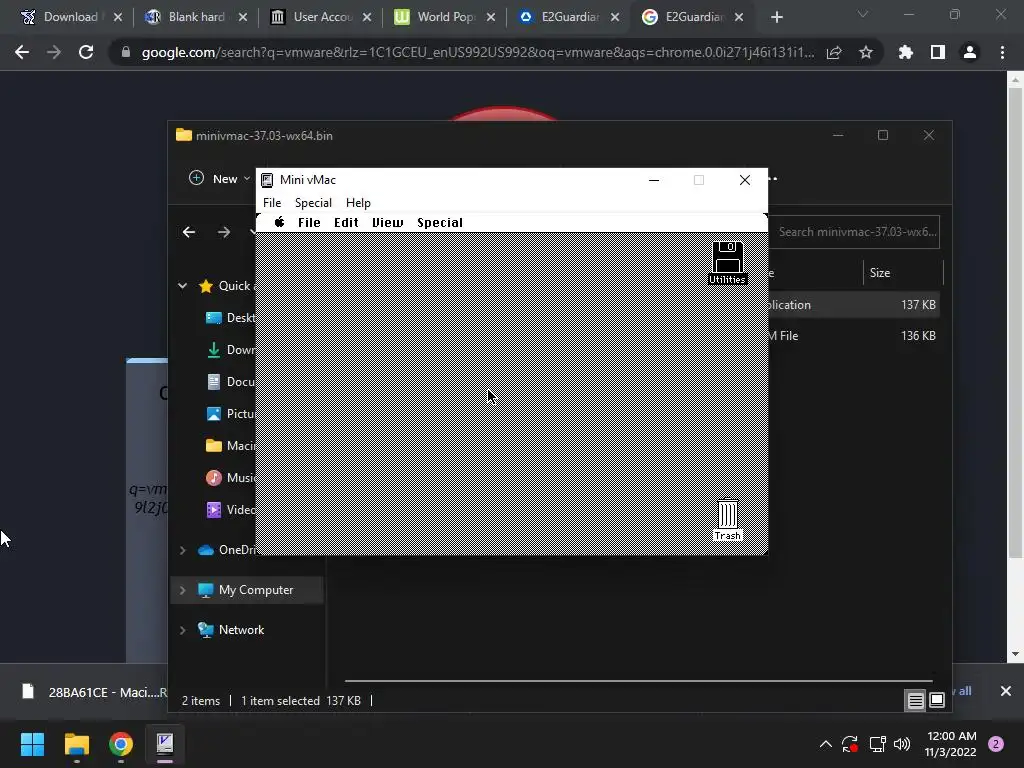Viewport: 1024px width, 768px height.
Task: Select Network in Explorer sidebar
Action: (x=241, y=630)
